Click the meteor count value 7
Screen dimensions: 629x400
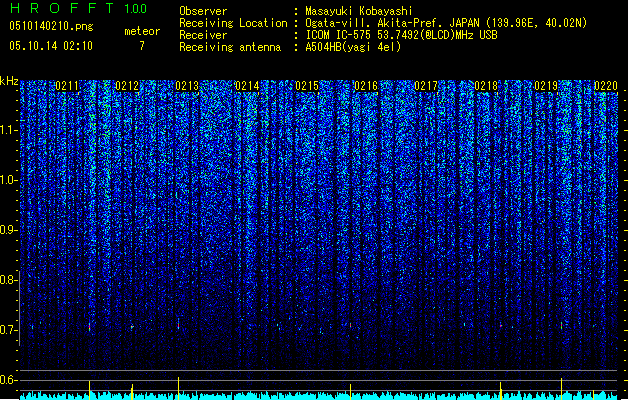tap(142, 46)
